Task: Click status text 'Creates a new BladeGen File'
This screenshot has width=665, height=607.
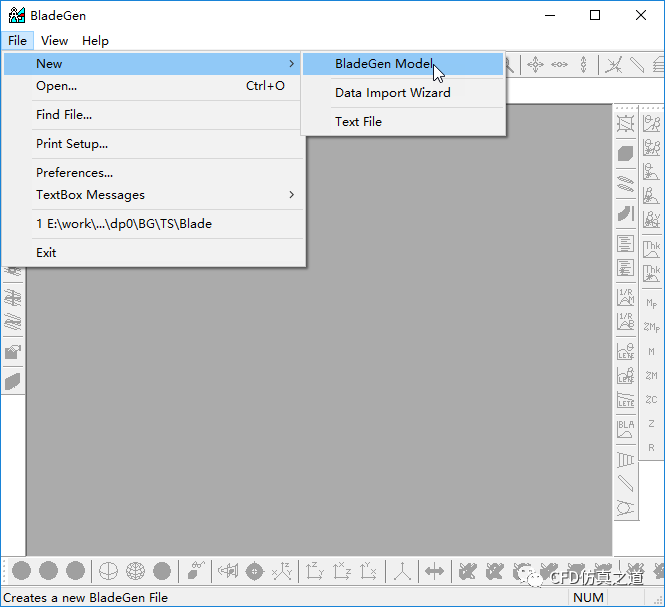Action: pyautogui.click(x=85, y=598)
